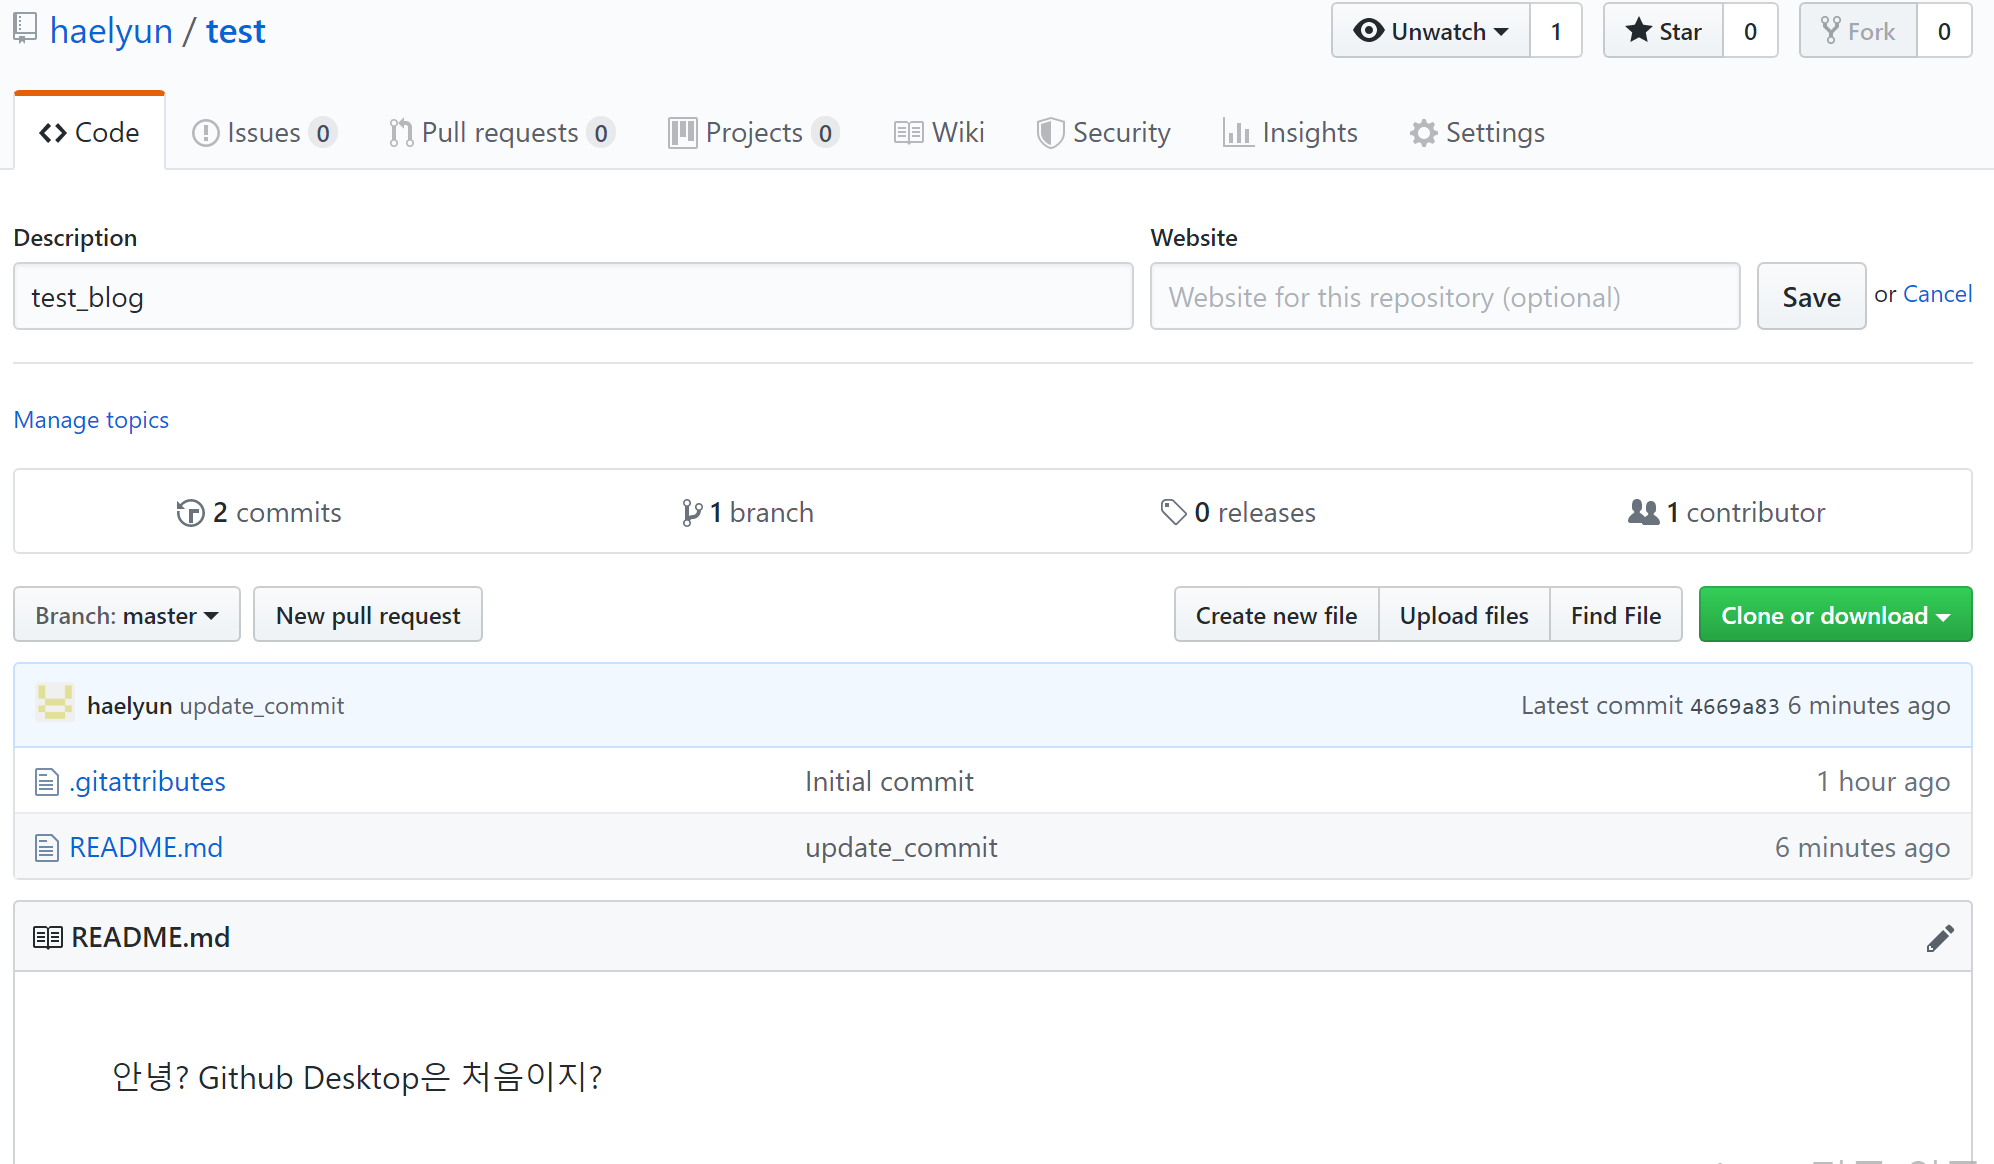The image size is (1994, 1164).
Task: Open the 1 contributor link
Action: [1727, 512]
